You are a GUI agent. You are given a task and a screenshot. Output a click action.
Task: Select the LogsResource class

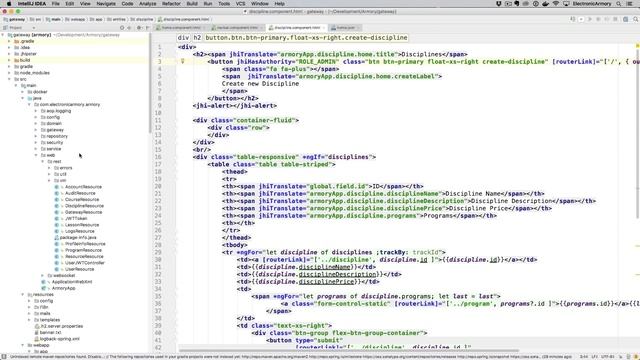coord(79,231)
